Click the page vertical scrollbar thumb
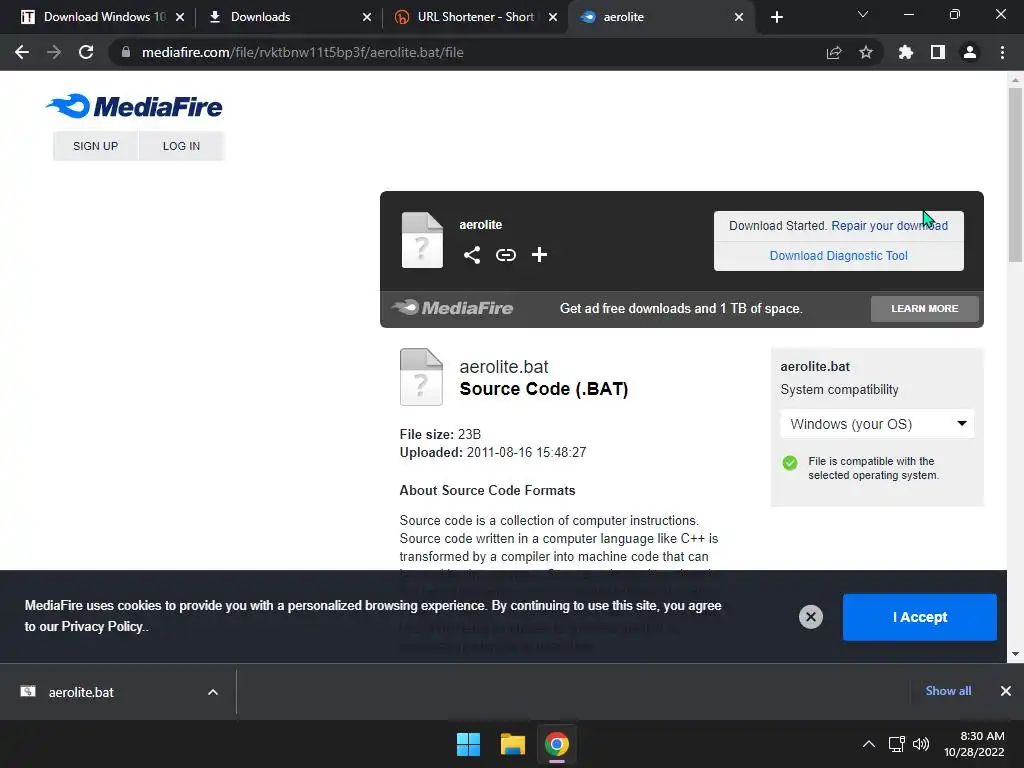 (1015, 174)
